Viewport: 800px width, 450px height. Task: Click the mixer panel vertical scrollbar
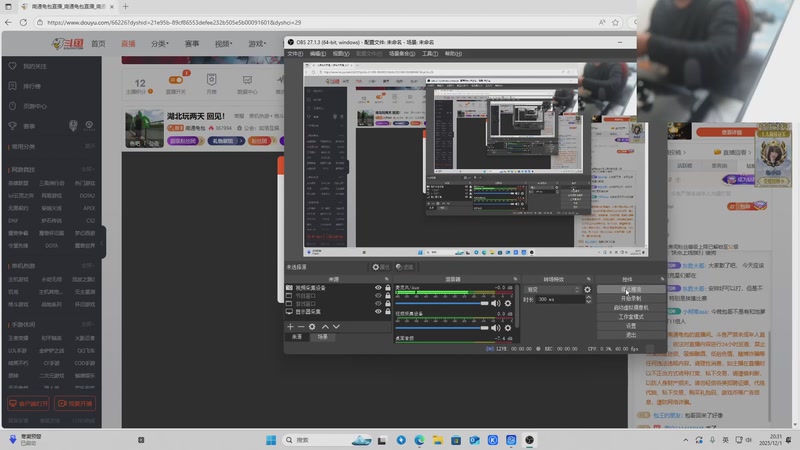pyautogui.click(x=517, y=306)
